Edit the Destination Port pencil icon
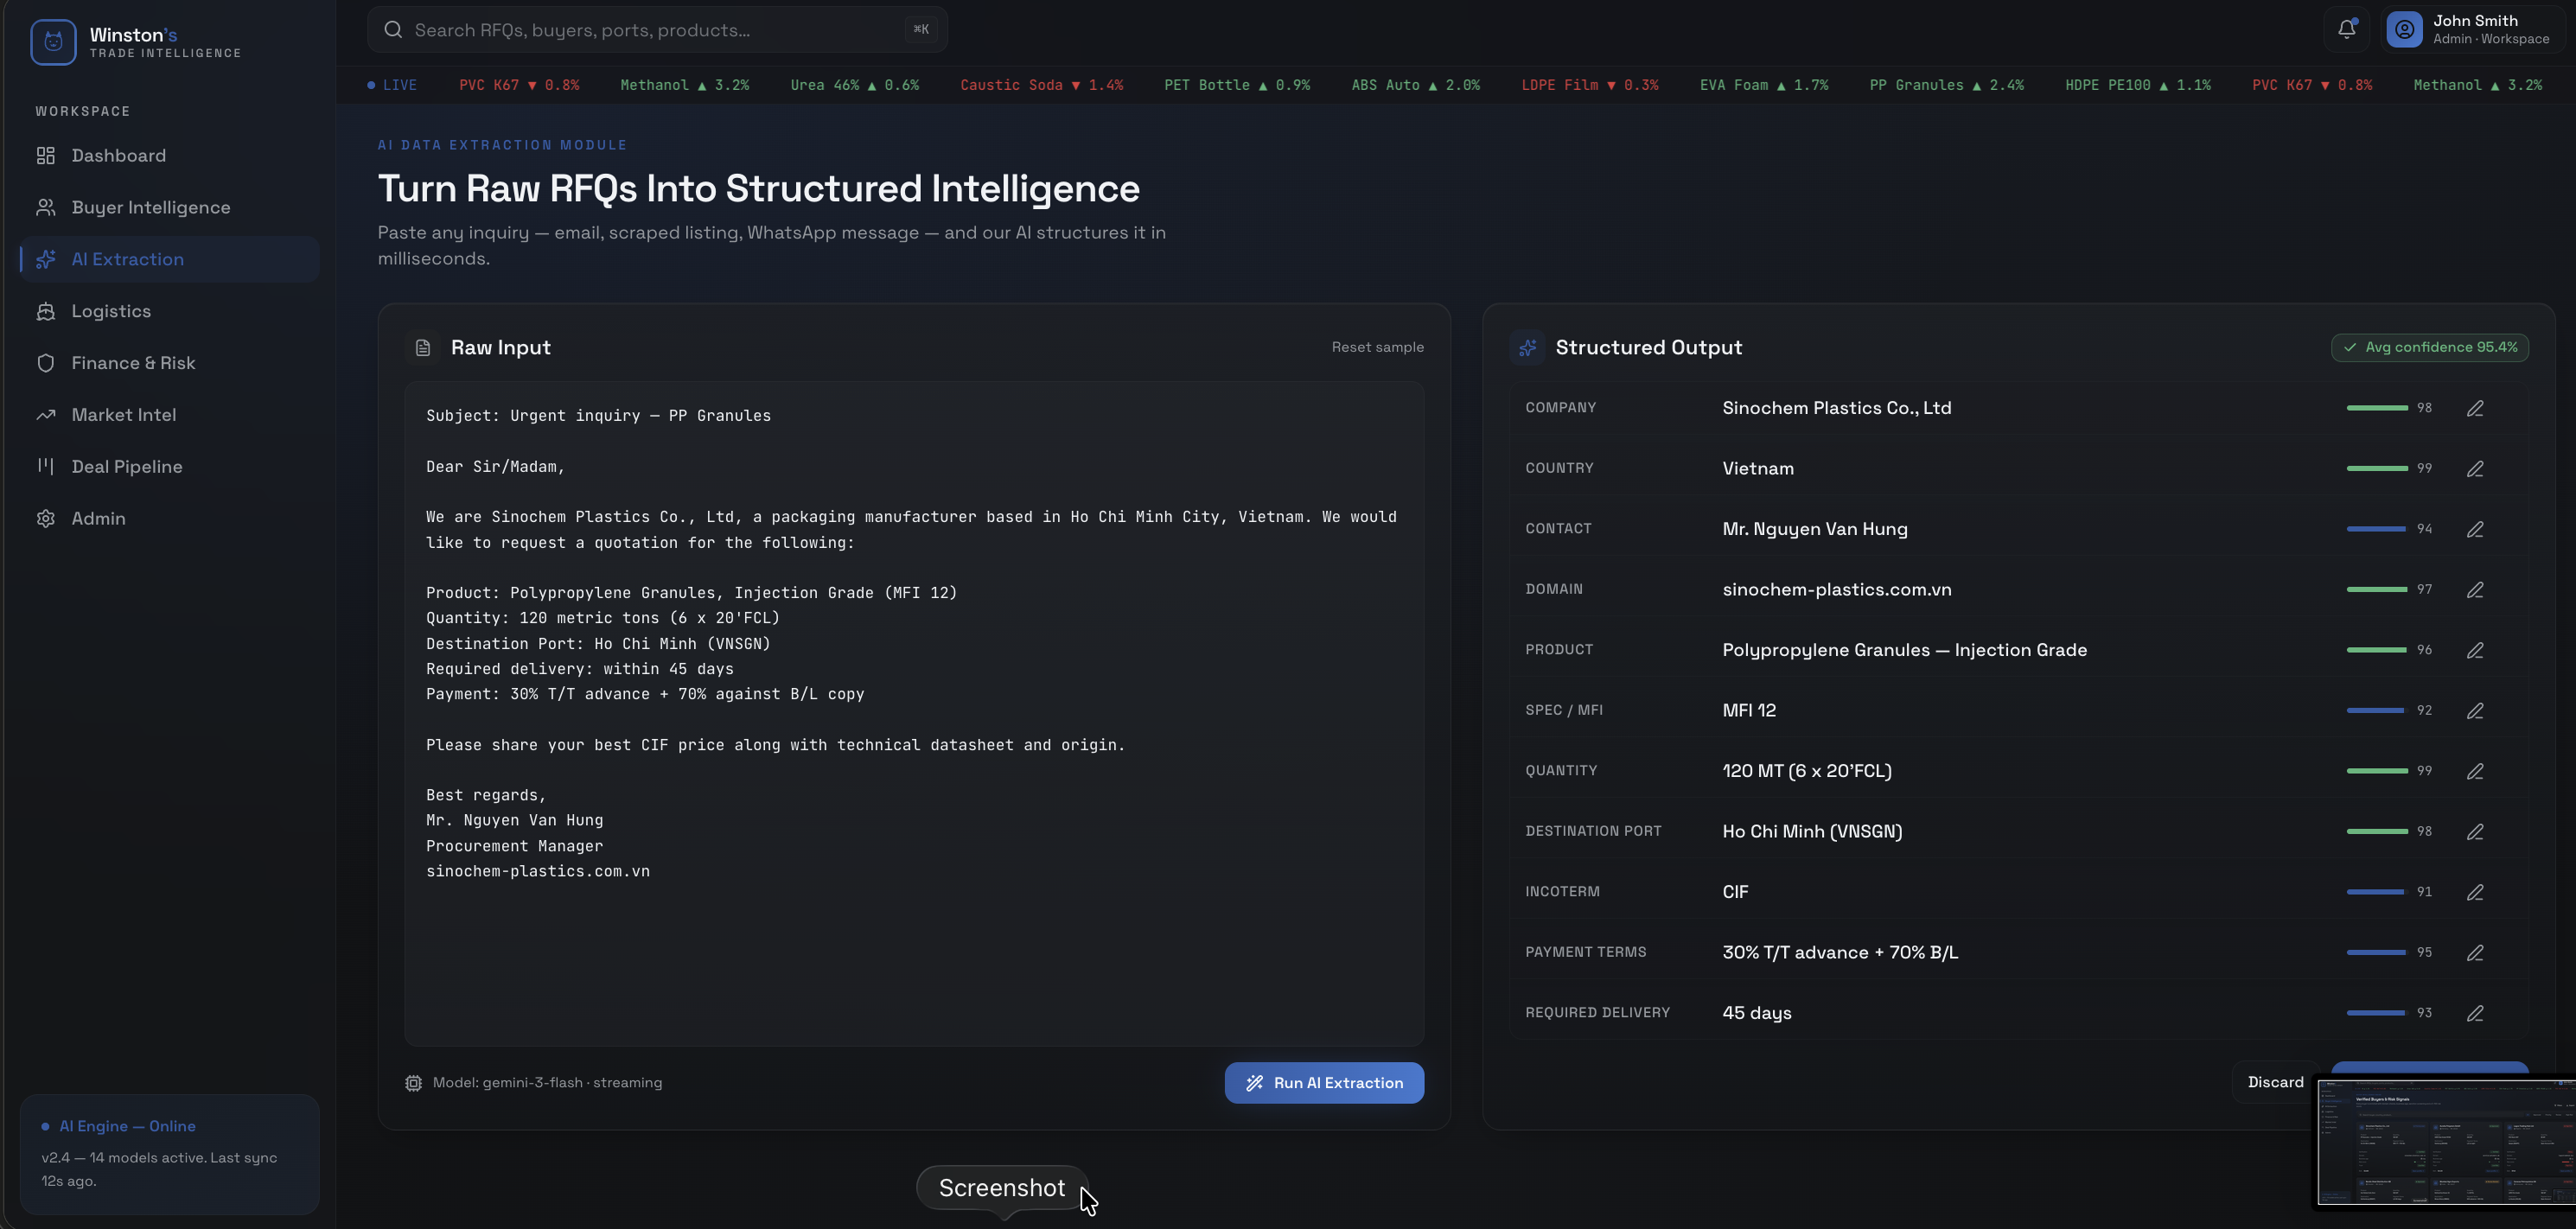The height and width of the screenshot is (1229, 2576). pyautogui.click(x=2475, y=832)
